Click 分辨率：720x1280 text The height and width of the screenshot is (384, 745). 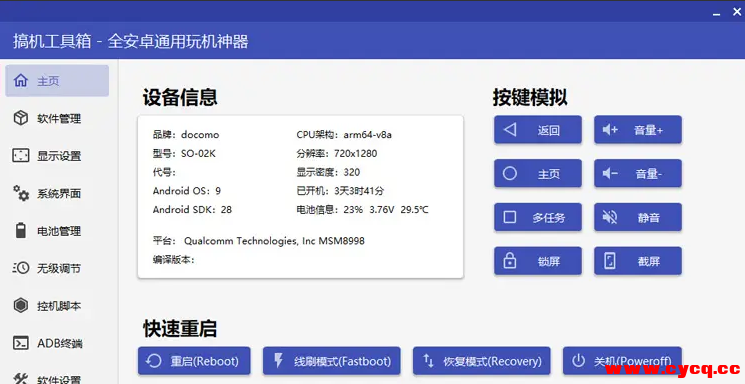(x=337, y=154)
